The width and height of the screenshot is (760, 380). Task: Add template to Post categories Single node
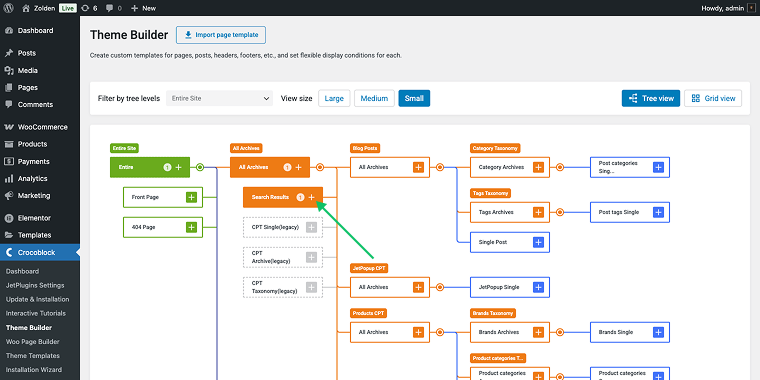click(x=658, y=167)
